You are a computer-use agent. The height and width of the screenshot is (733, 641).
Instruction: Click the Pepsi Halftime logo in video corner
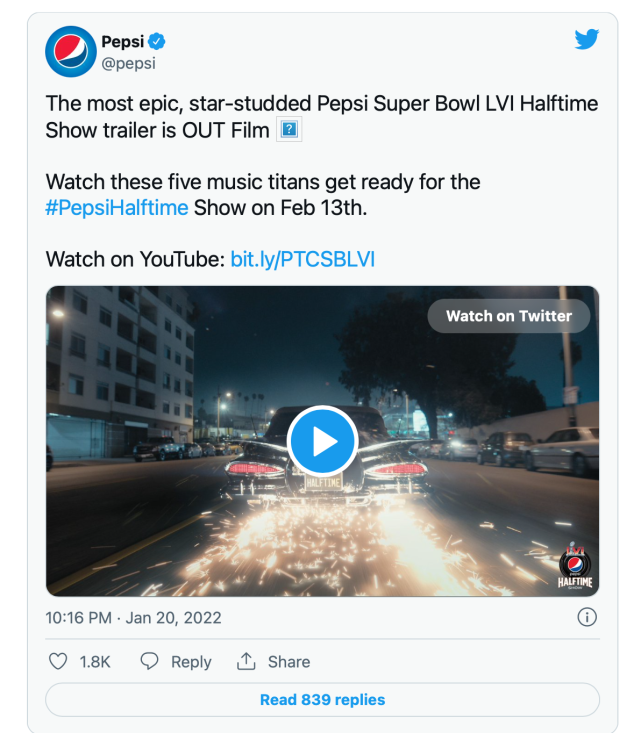(x=575, y=572)
